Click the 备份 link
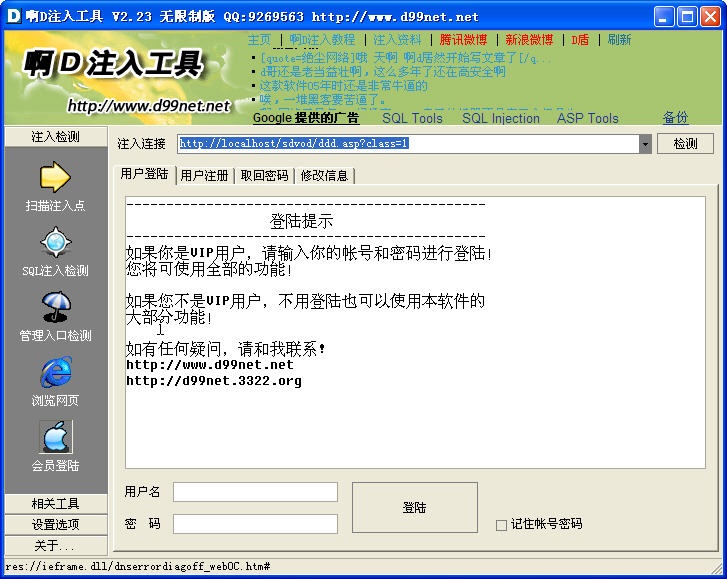 tap(675, 118)
